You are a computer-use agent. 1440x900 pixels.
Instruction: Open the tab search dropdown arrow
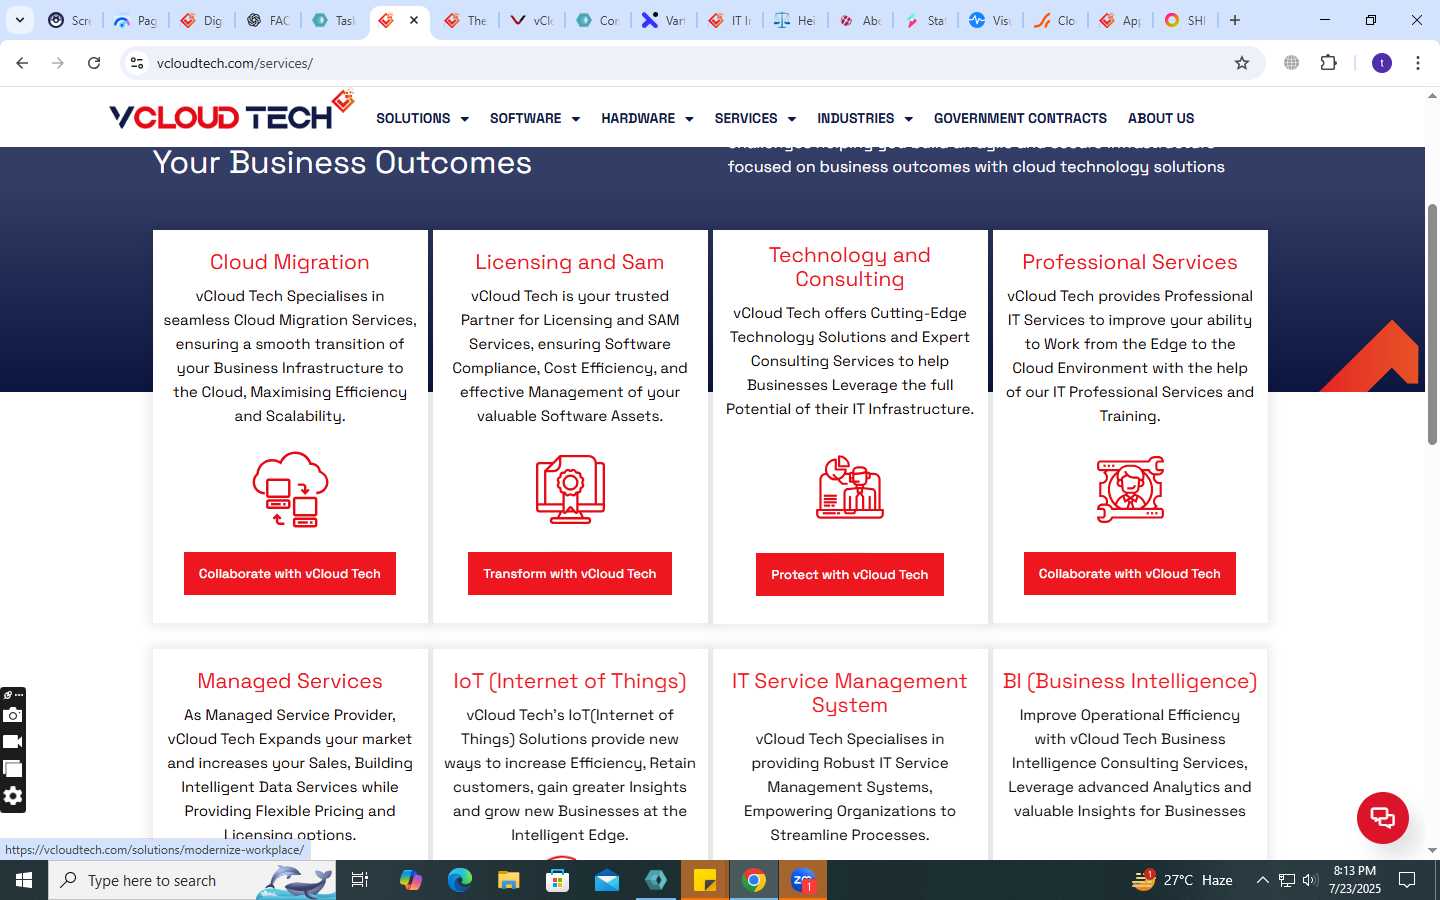19,20
